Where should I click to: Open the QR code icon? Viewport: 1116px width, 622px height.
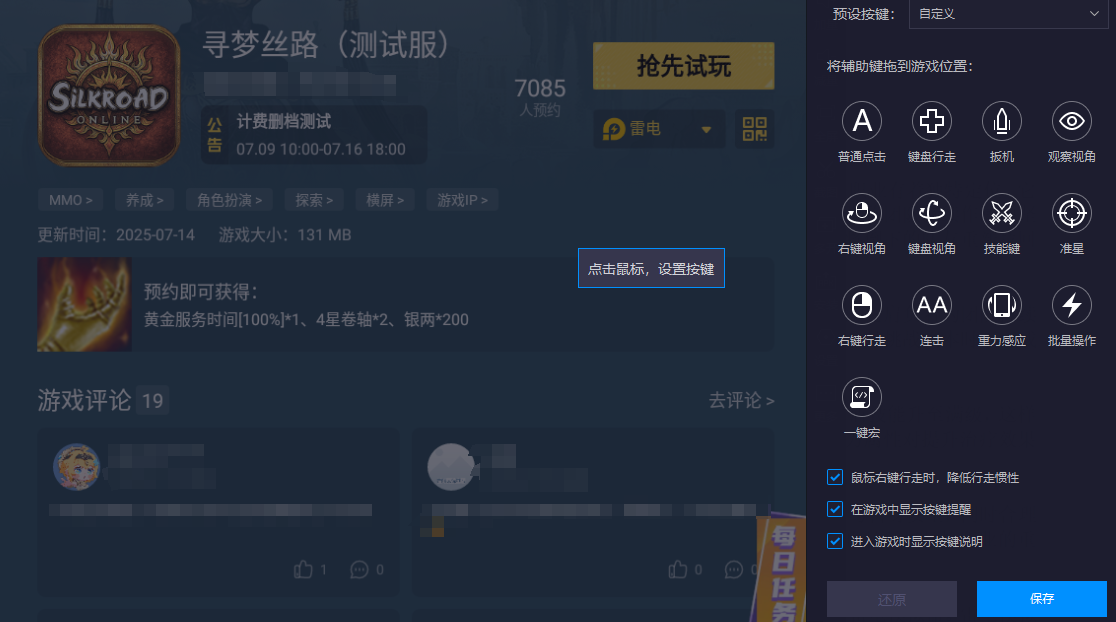[x=754, y=129]
